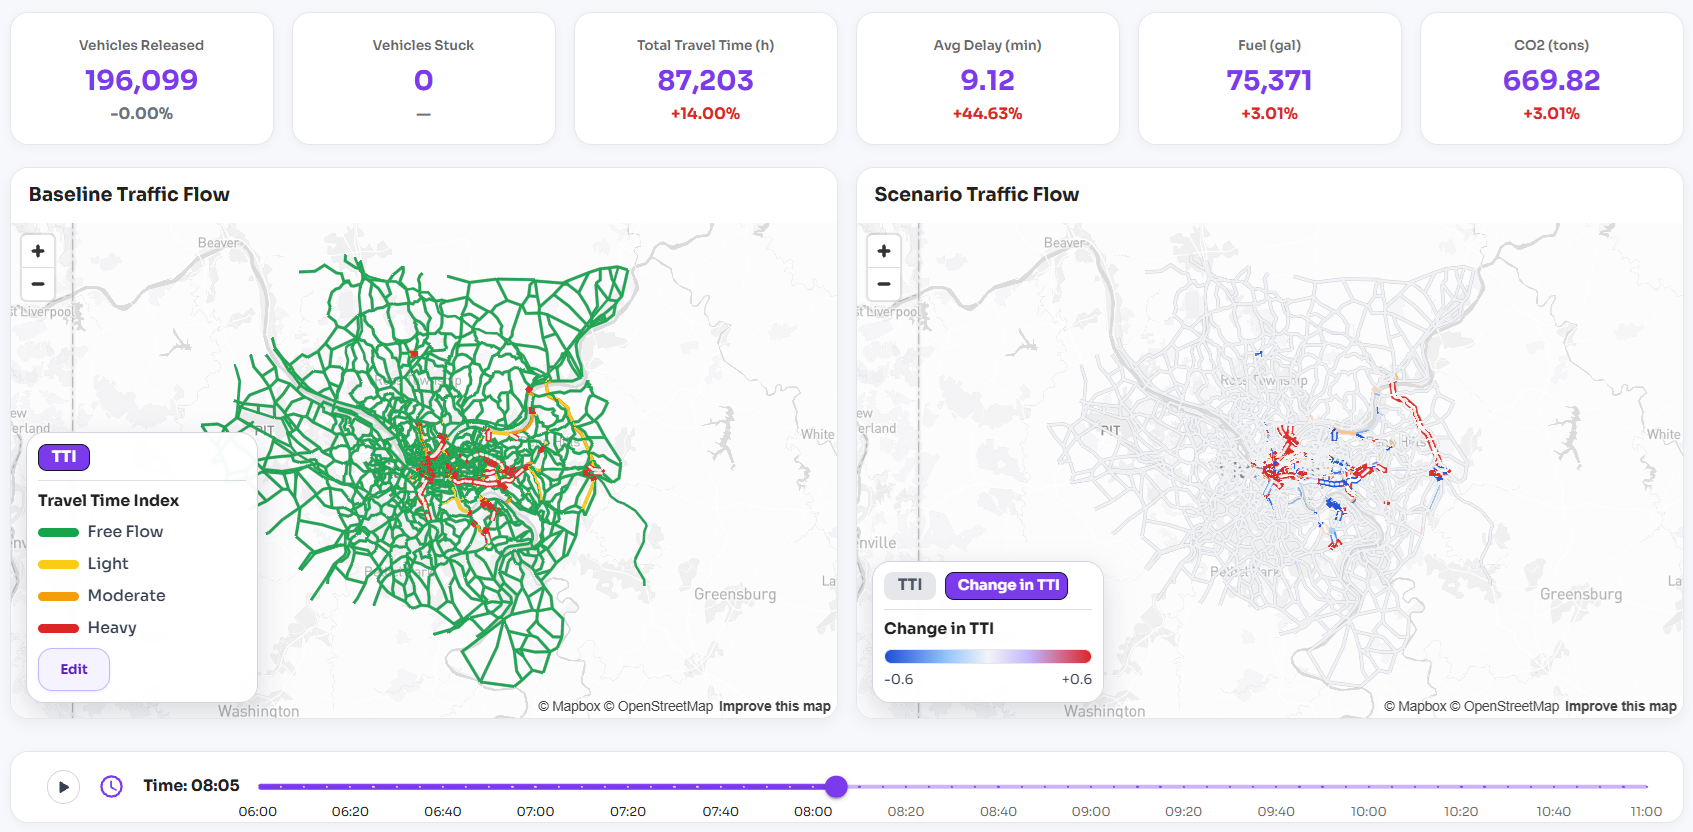This screenshot has height=832, width=1693.
Task: Click Moderate orange legend swatch
Action: point(58,596)
